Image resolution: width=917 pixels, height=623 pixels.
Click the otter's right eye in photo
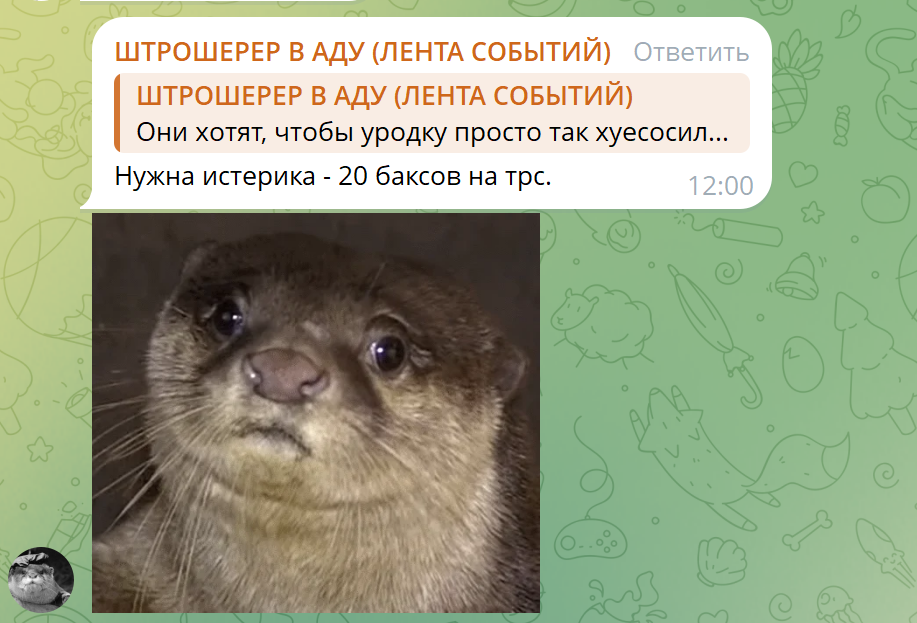point(387,353)
